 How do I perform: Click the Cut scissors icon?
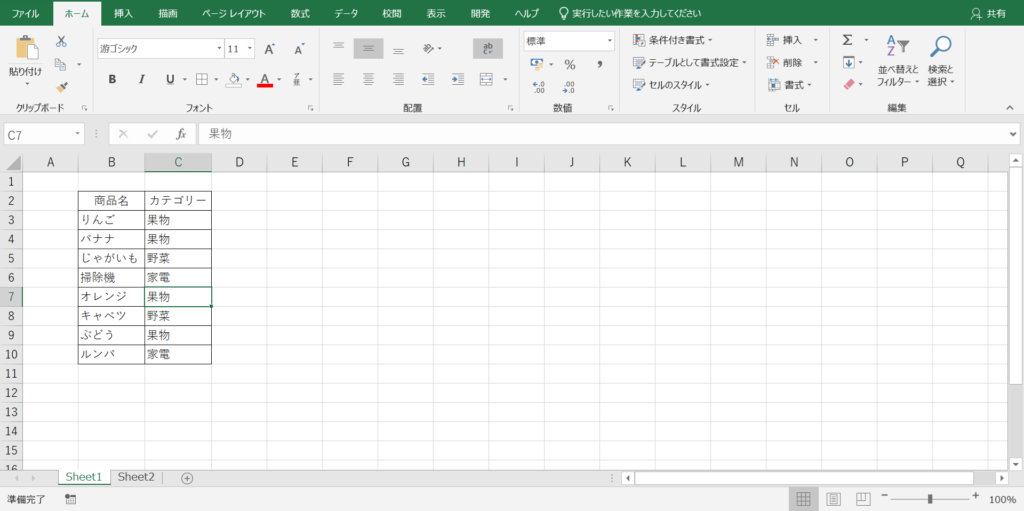point(61,41)
